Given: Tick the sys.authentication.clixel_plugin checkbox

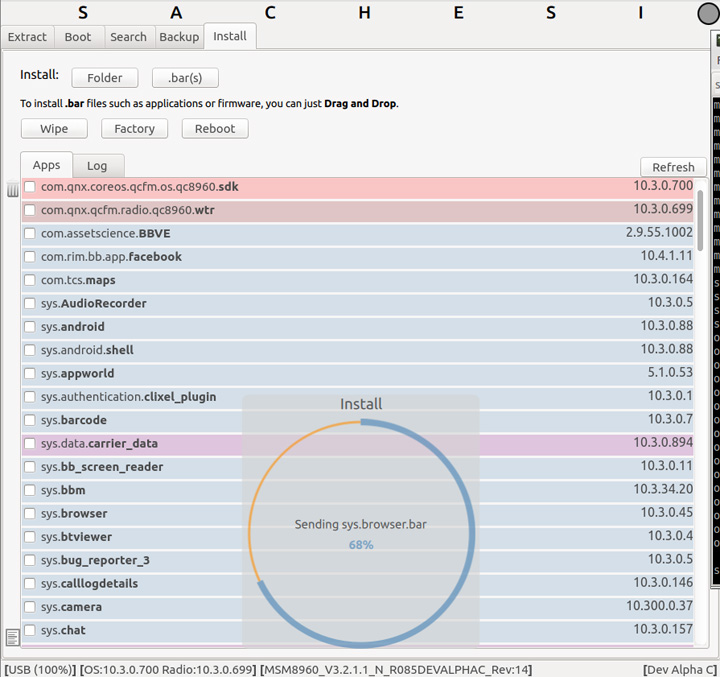Looking at the screenshot, I should [x=30, y=396].
